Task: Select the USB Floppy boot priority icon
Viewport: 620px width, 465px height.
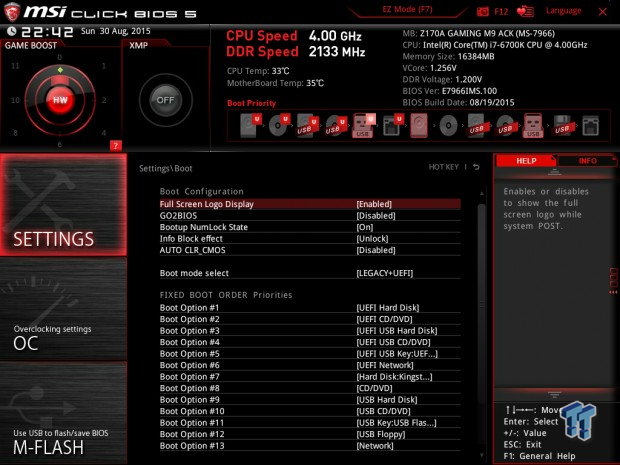Action: pos(562,125)
